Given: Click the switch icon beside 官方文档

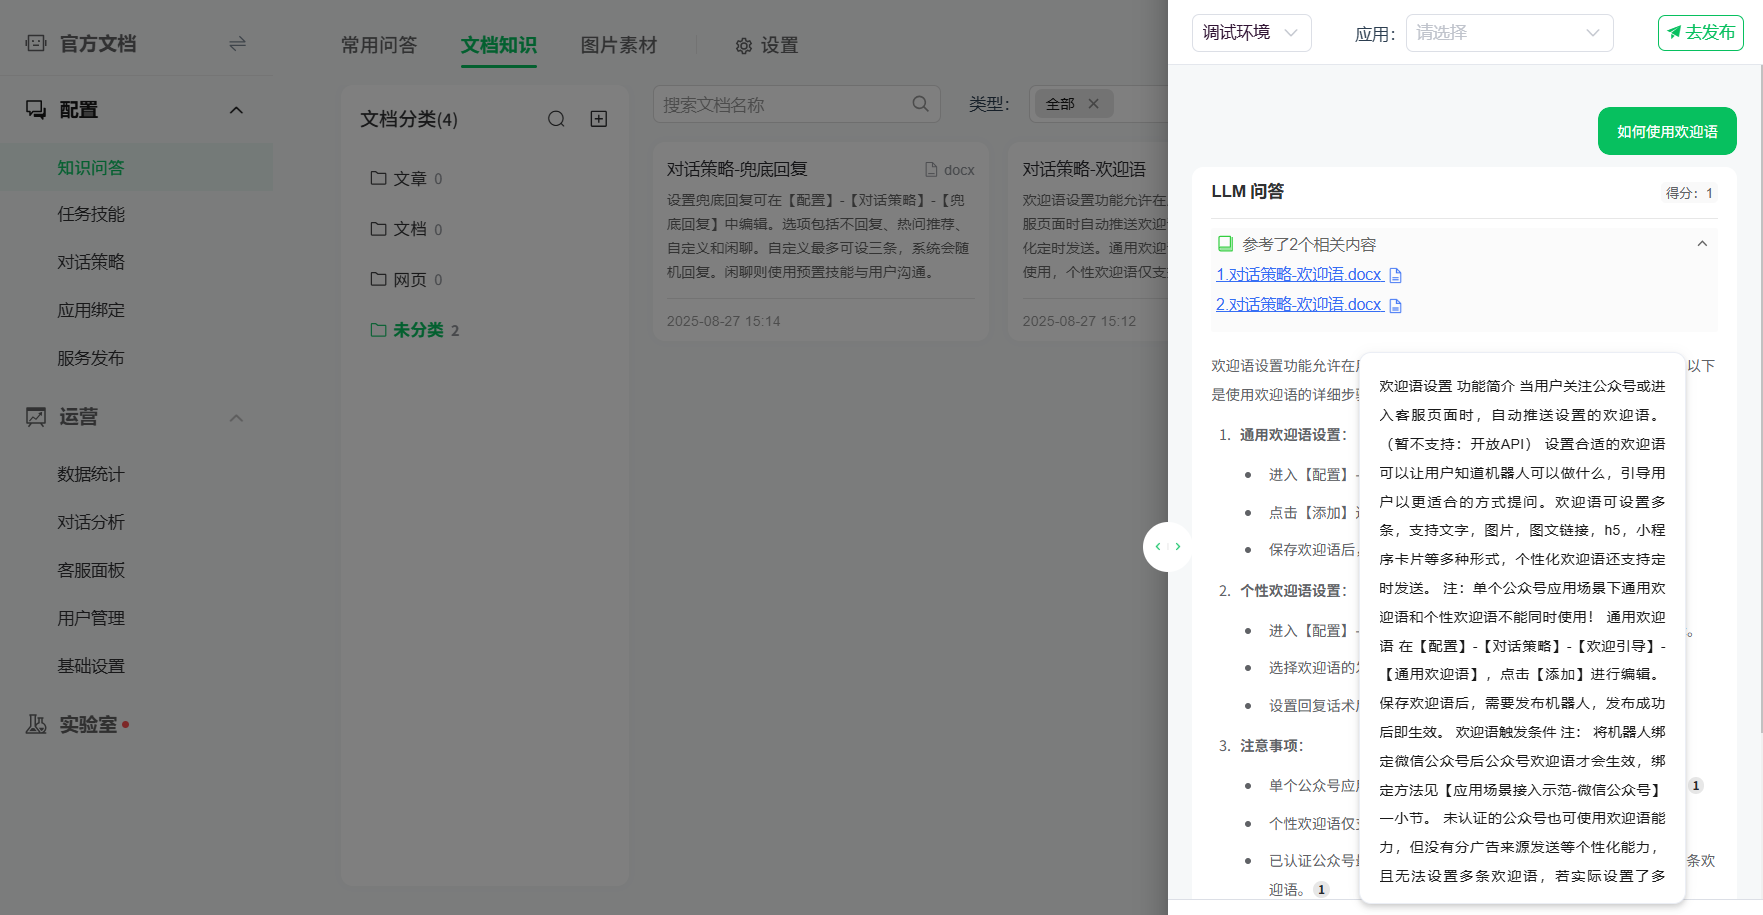Looking at the screenshot, I should 237,44.
